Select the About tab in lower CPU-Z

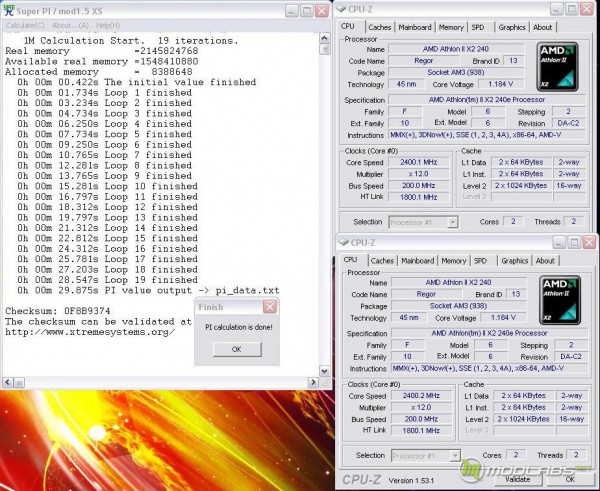pos(545,261)
